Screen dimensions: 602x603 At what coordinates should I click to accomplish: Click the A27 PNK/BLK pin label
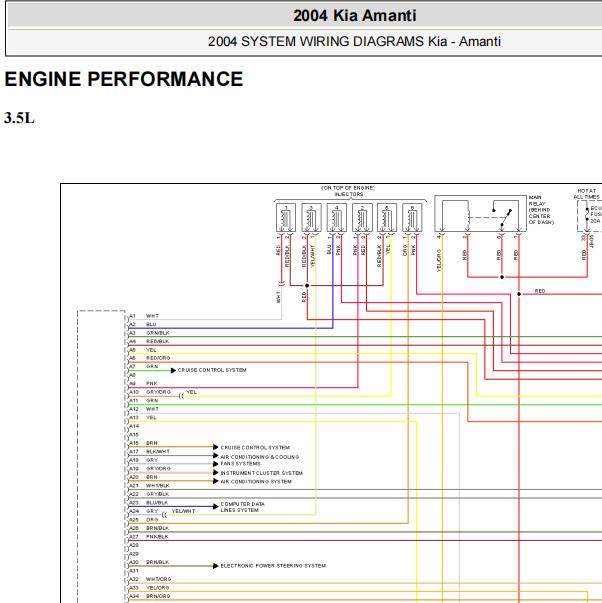148,536
